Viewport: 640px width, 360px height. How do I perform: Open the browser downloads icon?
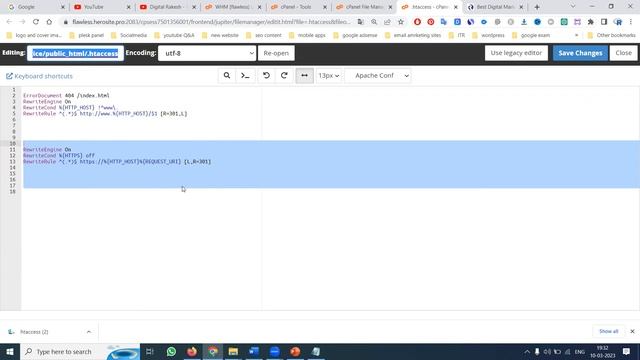coord(524,22)
